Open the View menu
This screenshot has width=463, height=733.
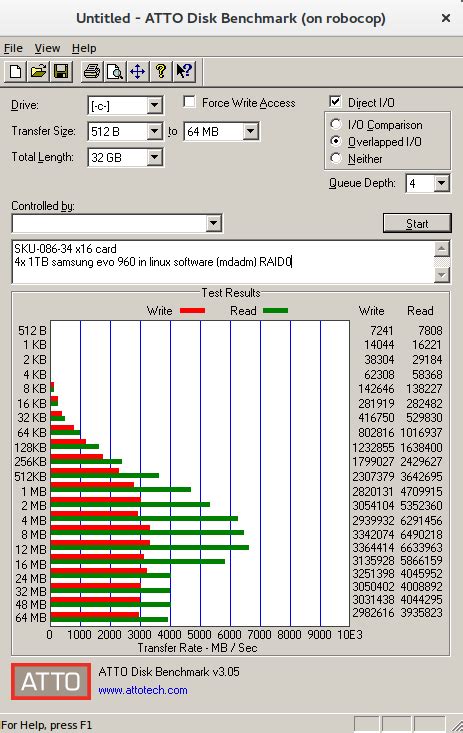pos(47,48)
